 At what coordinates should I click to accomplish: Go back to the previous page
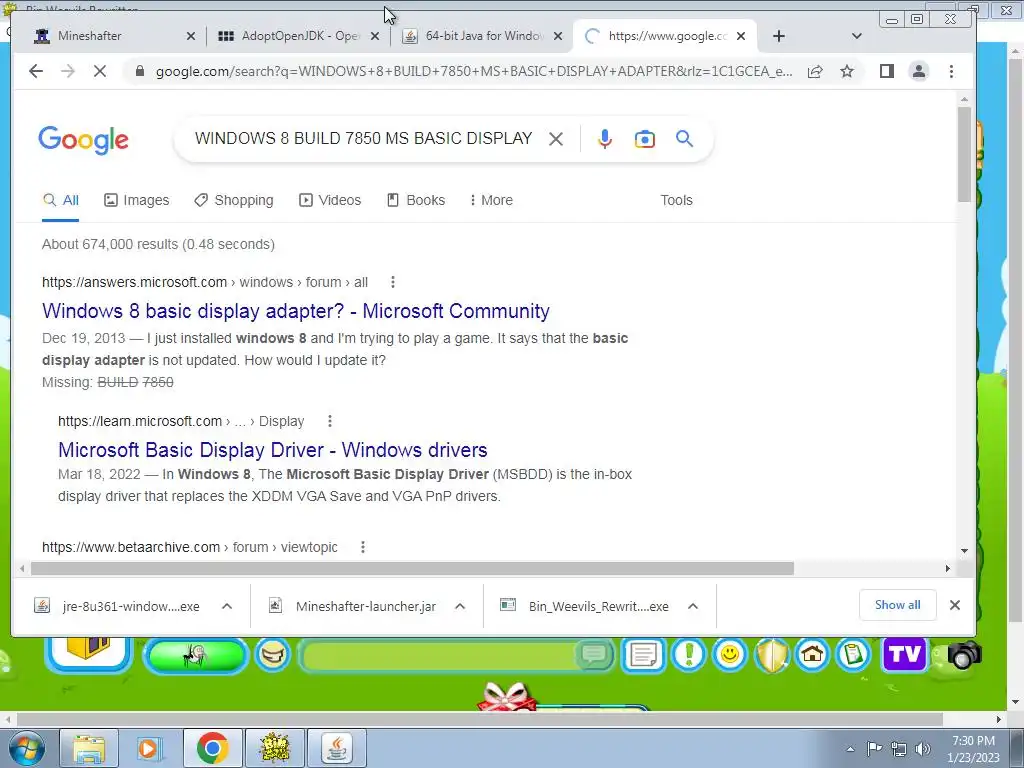pyautogui.click(x=36, y=71)
